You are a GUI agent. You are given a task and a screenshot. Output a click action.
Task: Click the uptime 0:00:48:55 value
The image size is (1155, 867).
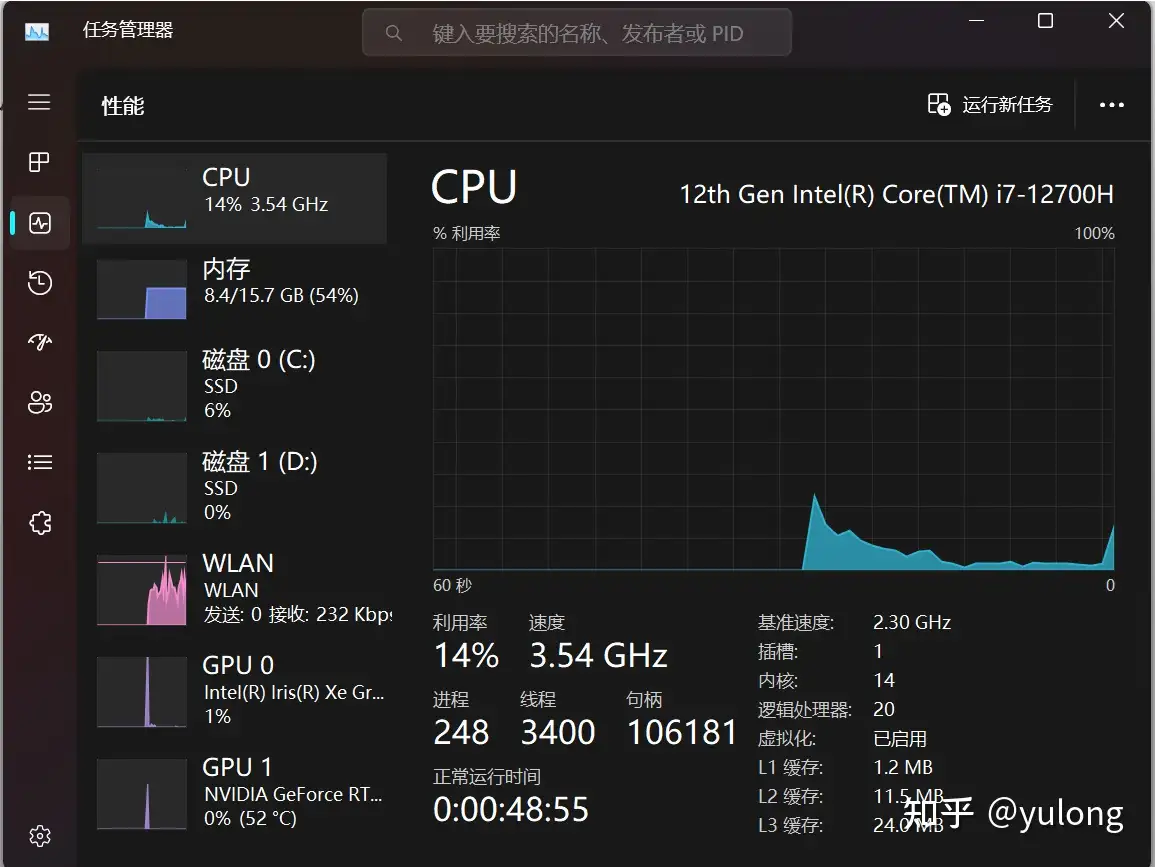coord(510,810)
